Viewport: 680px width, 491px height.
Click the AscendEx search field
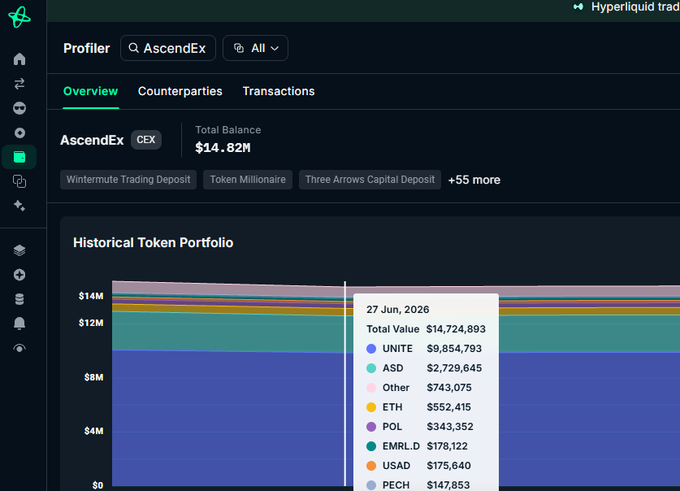click(168, 48)
